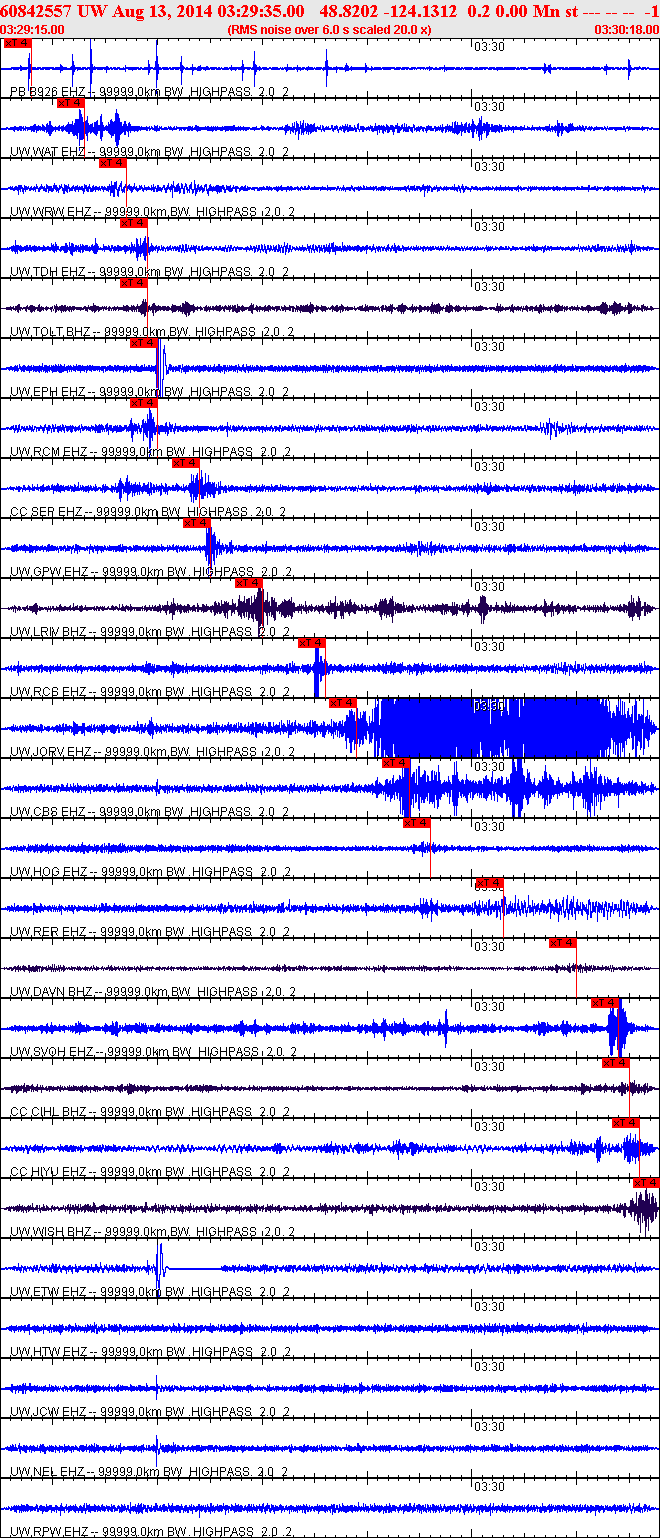Select the arrival pick flag on CC.HIYU trace
The height and width of the screenshot is (1538, 660).
pos(626,1122)
